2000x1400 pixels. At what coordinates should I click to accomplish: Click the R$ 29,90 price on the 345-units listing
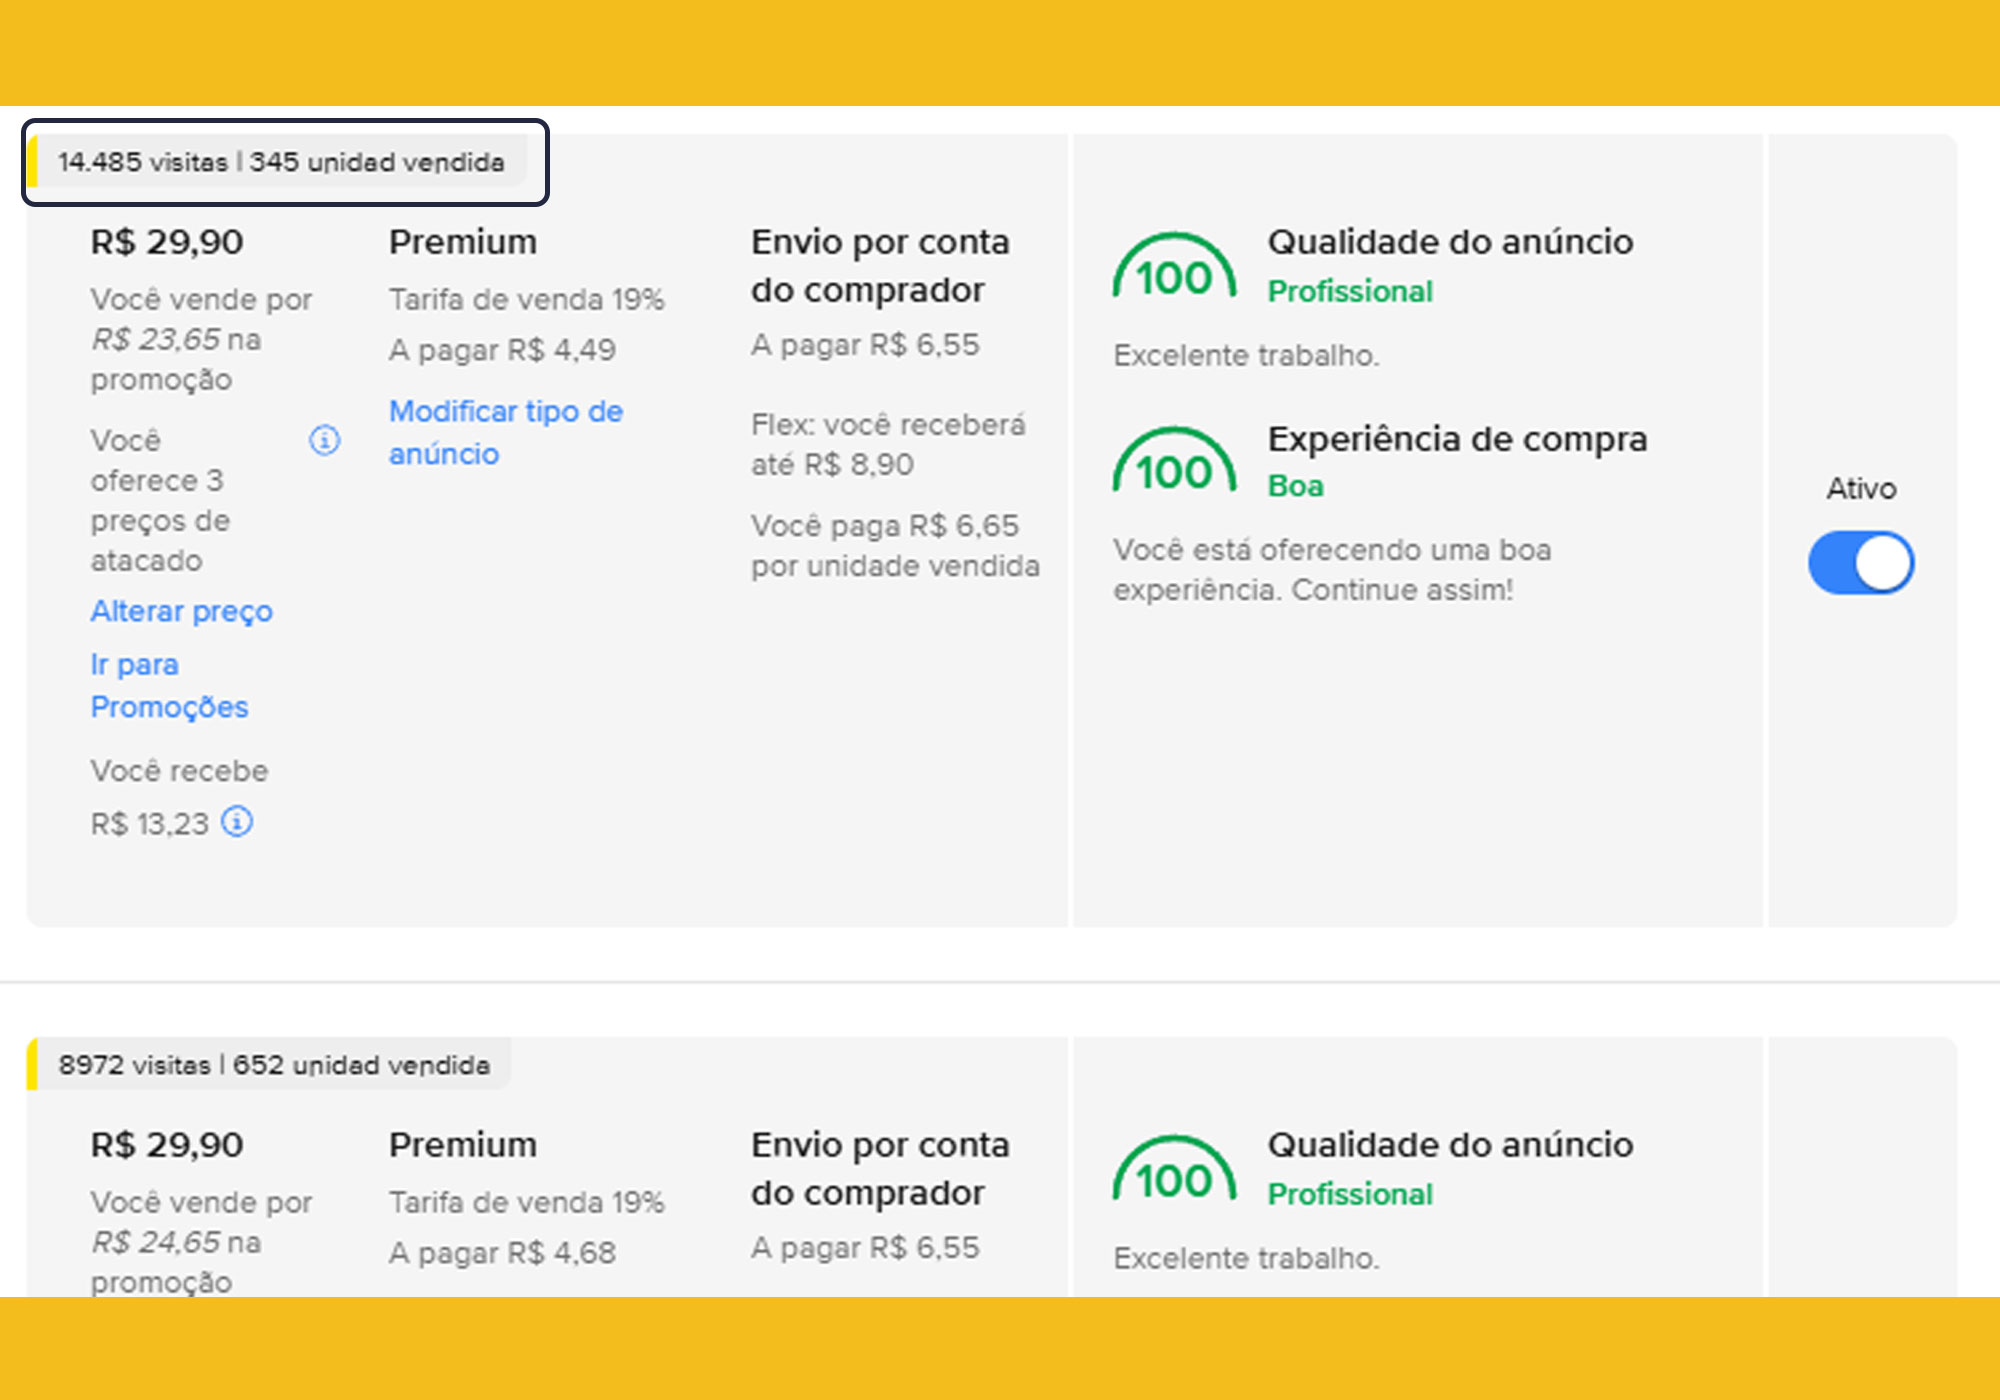point(167,242)
